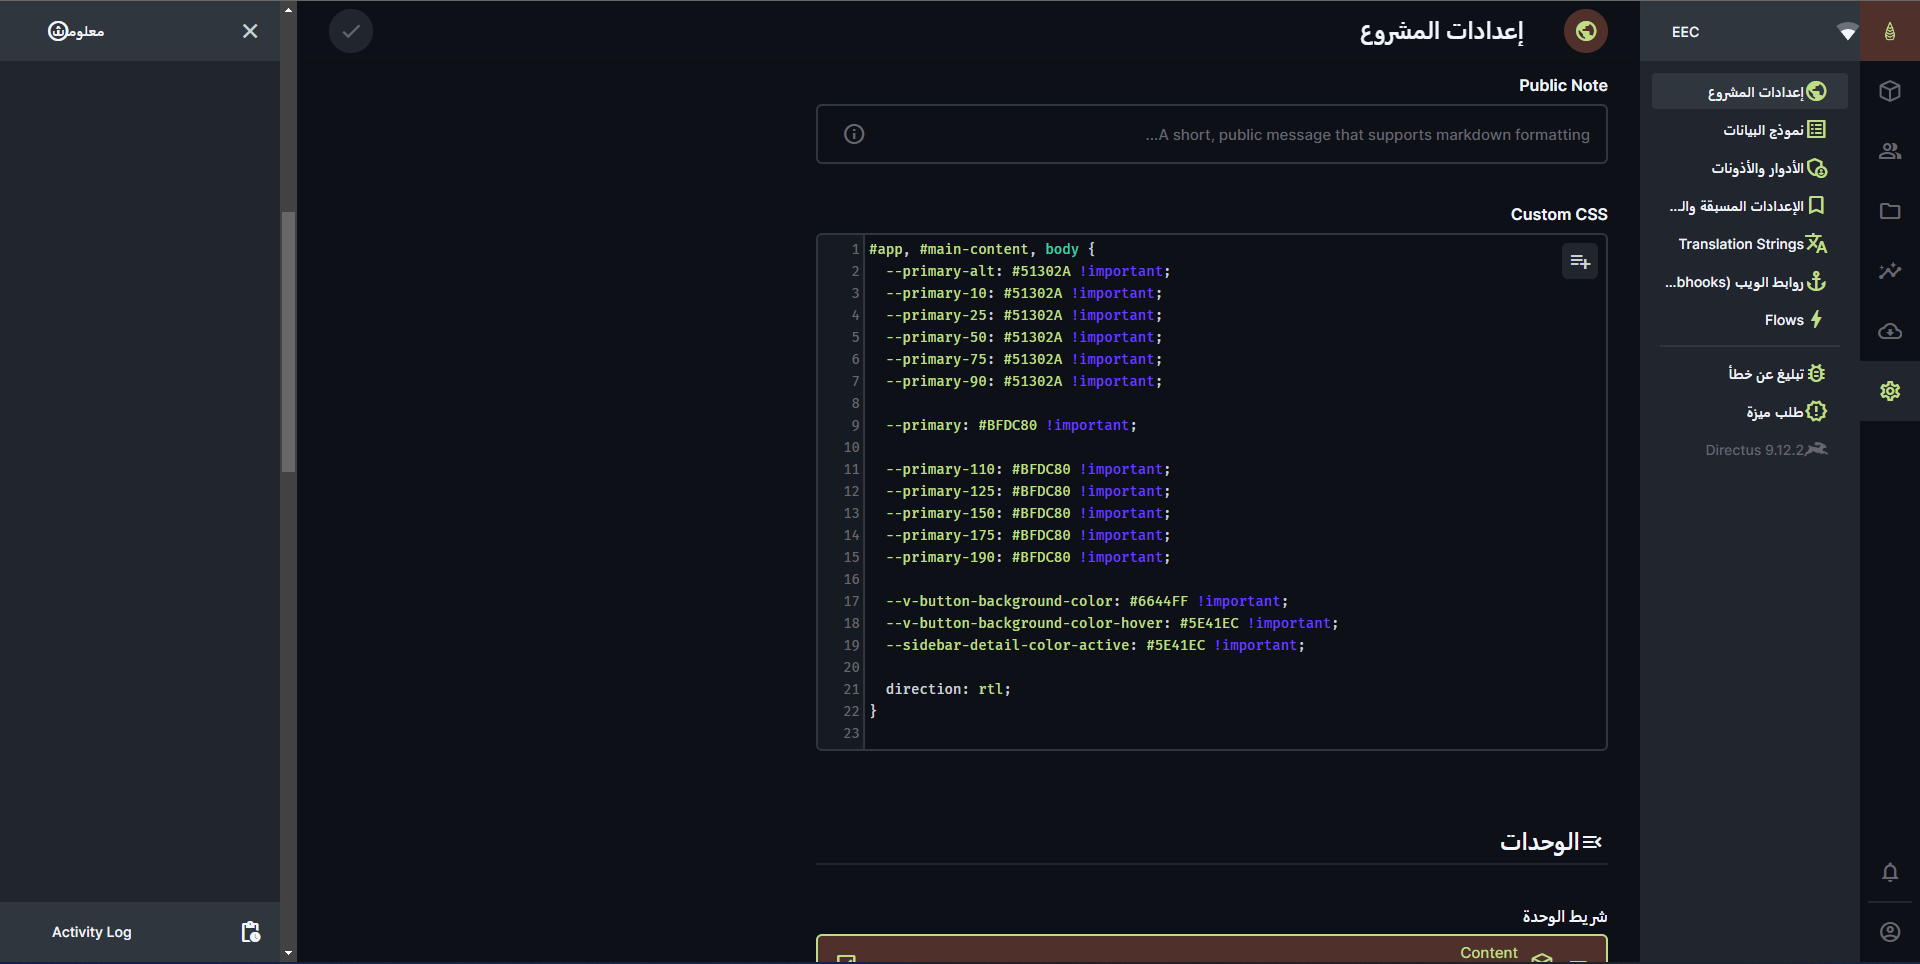The image size is (1920, 964).
Task: Open the Insights chart module icon
Action: click(x=1890, y=271)
